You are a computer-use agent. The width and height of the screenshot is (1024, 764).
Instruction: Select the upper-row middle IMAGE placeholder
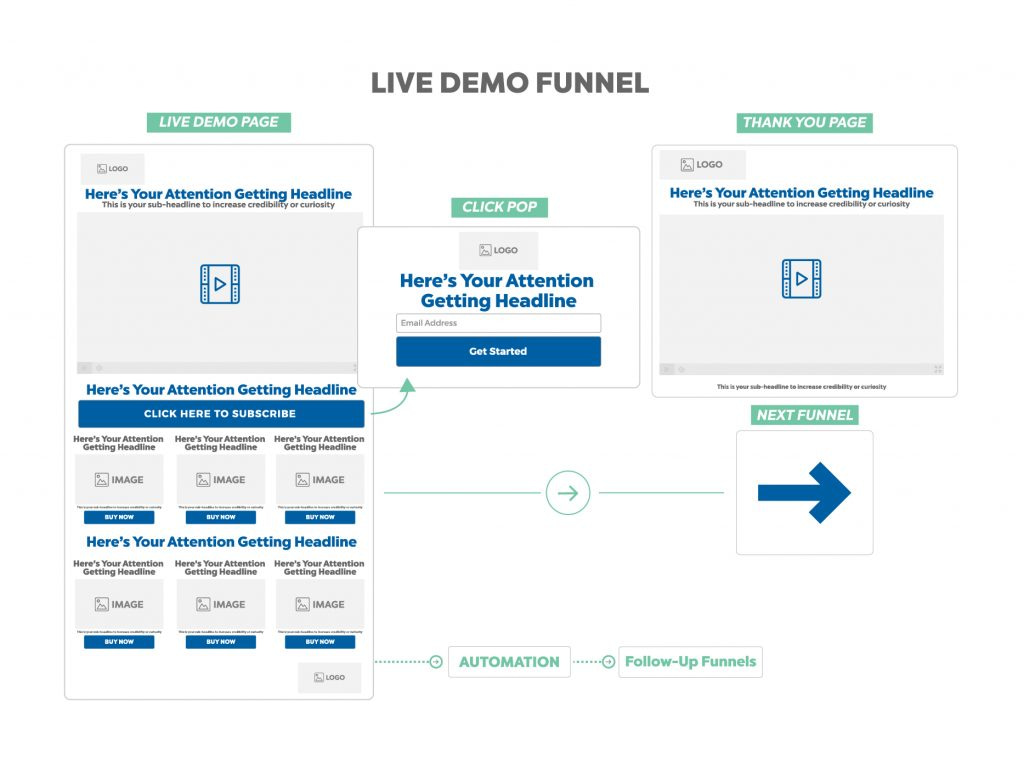coord(221,480)
